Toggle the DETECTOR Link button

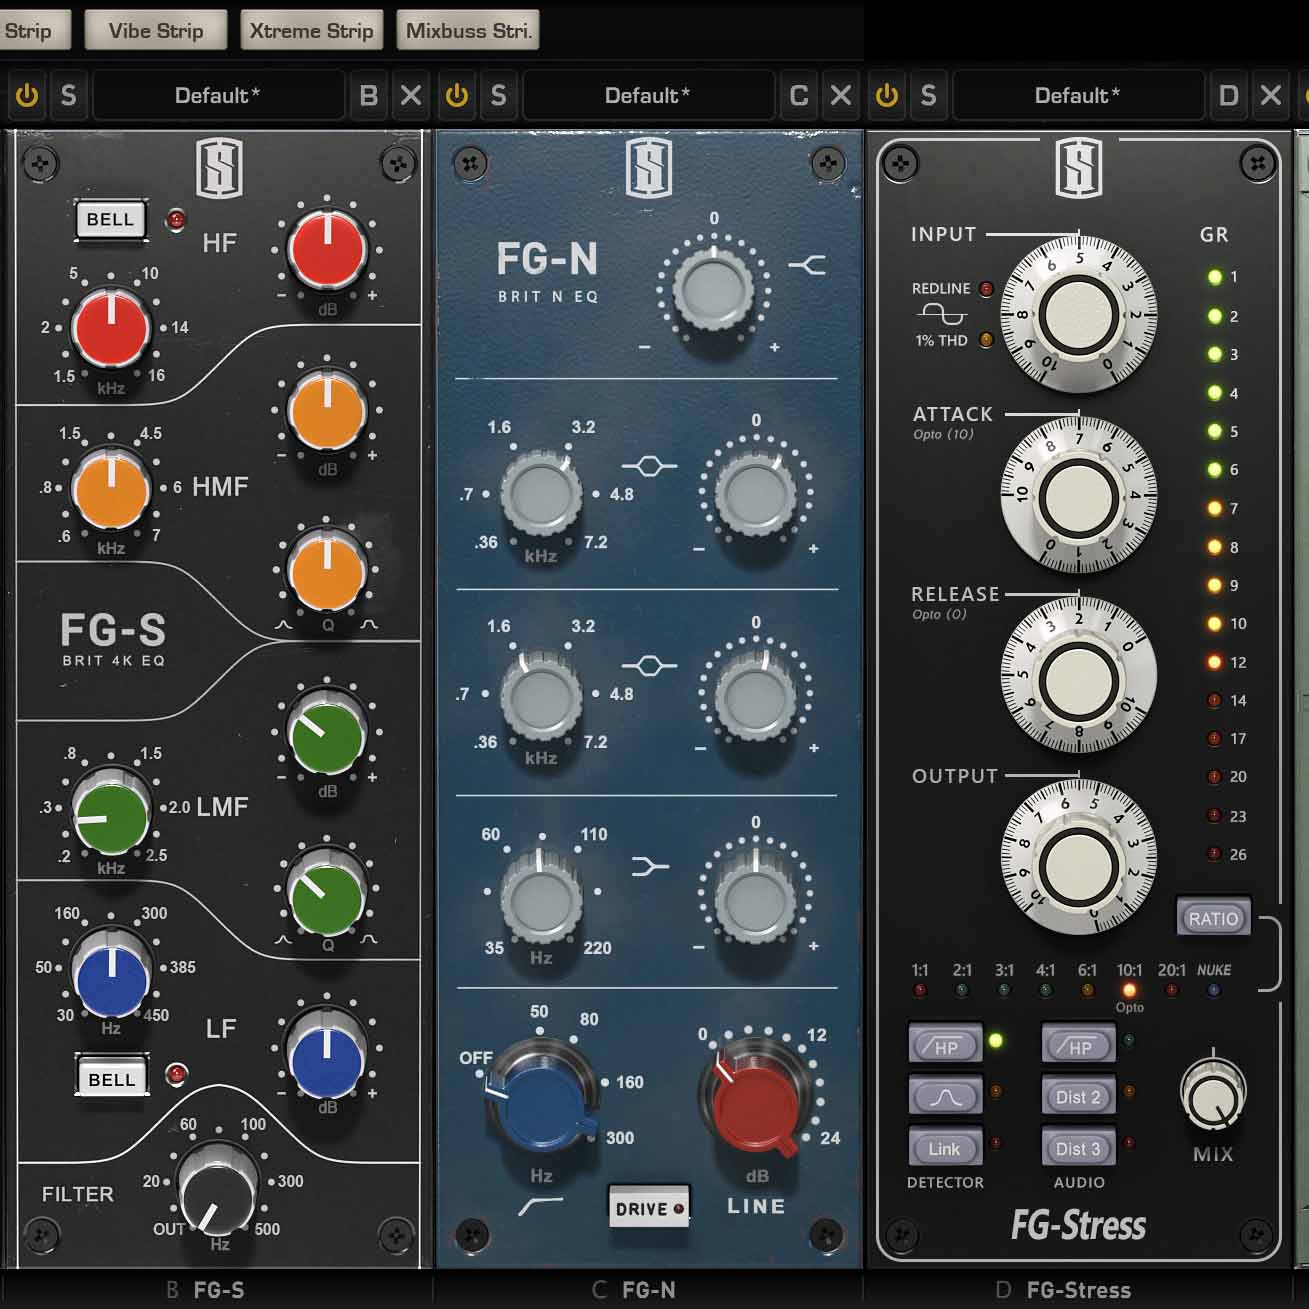945,1148
